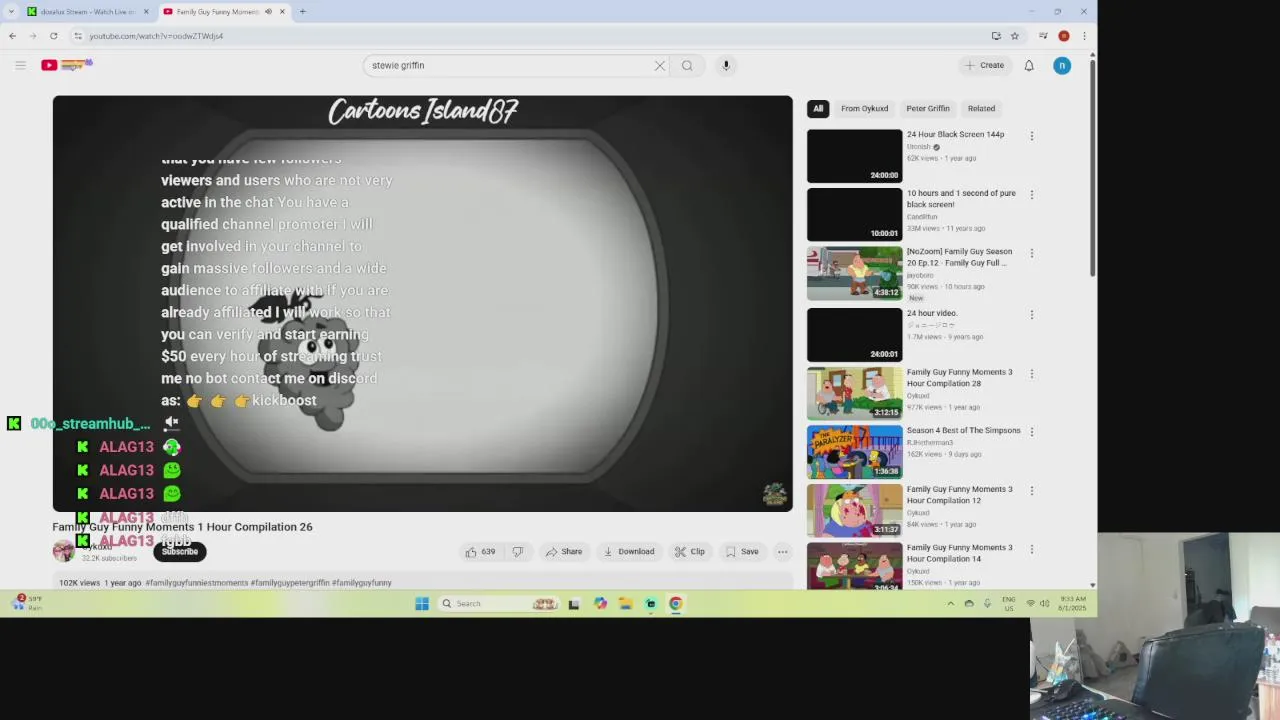1280x720 pixels.
Task: Select the From Oykuxd chip
Action: pos(864,108)
